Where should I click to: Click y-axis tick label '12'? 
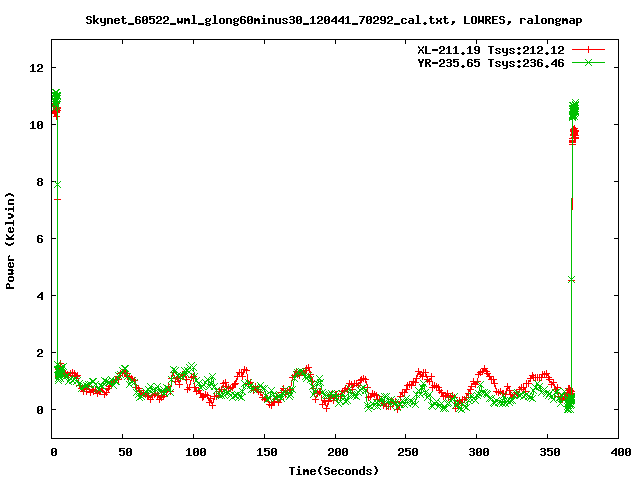36,68
